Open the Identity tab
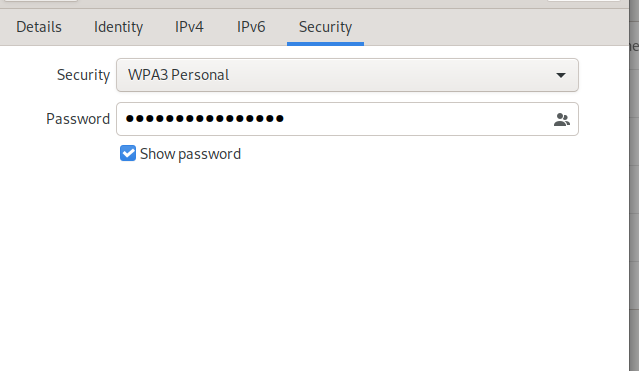Image resolution: width=639 pixels, height=371 pixels. (x=119, y=27)
